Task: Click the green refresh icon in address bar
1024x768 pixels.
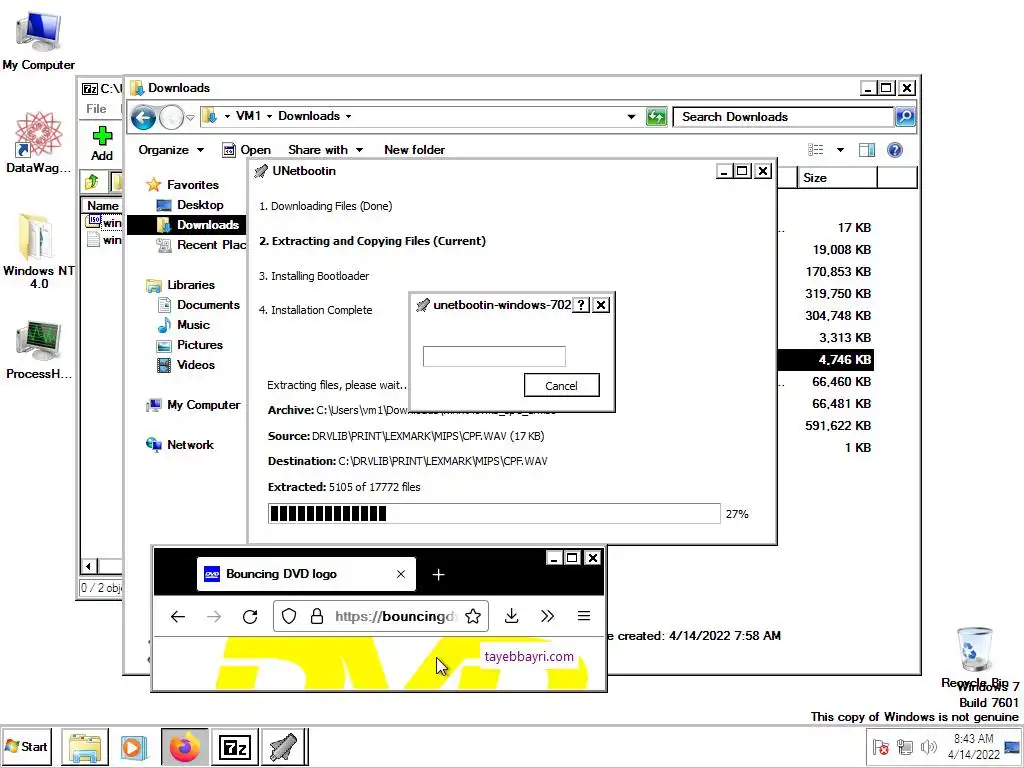Action: coord(656,117)
